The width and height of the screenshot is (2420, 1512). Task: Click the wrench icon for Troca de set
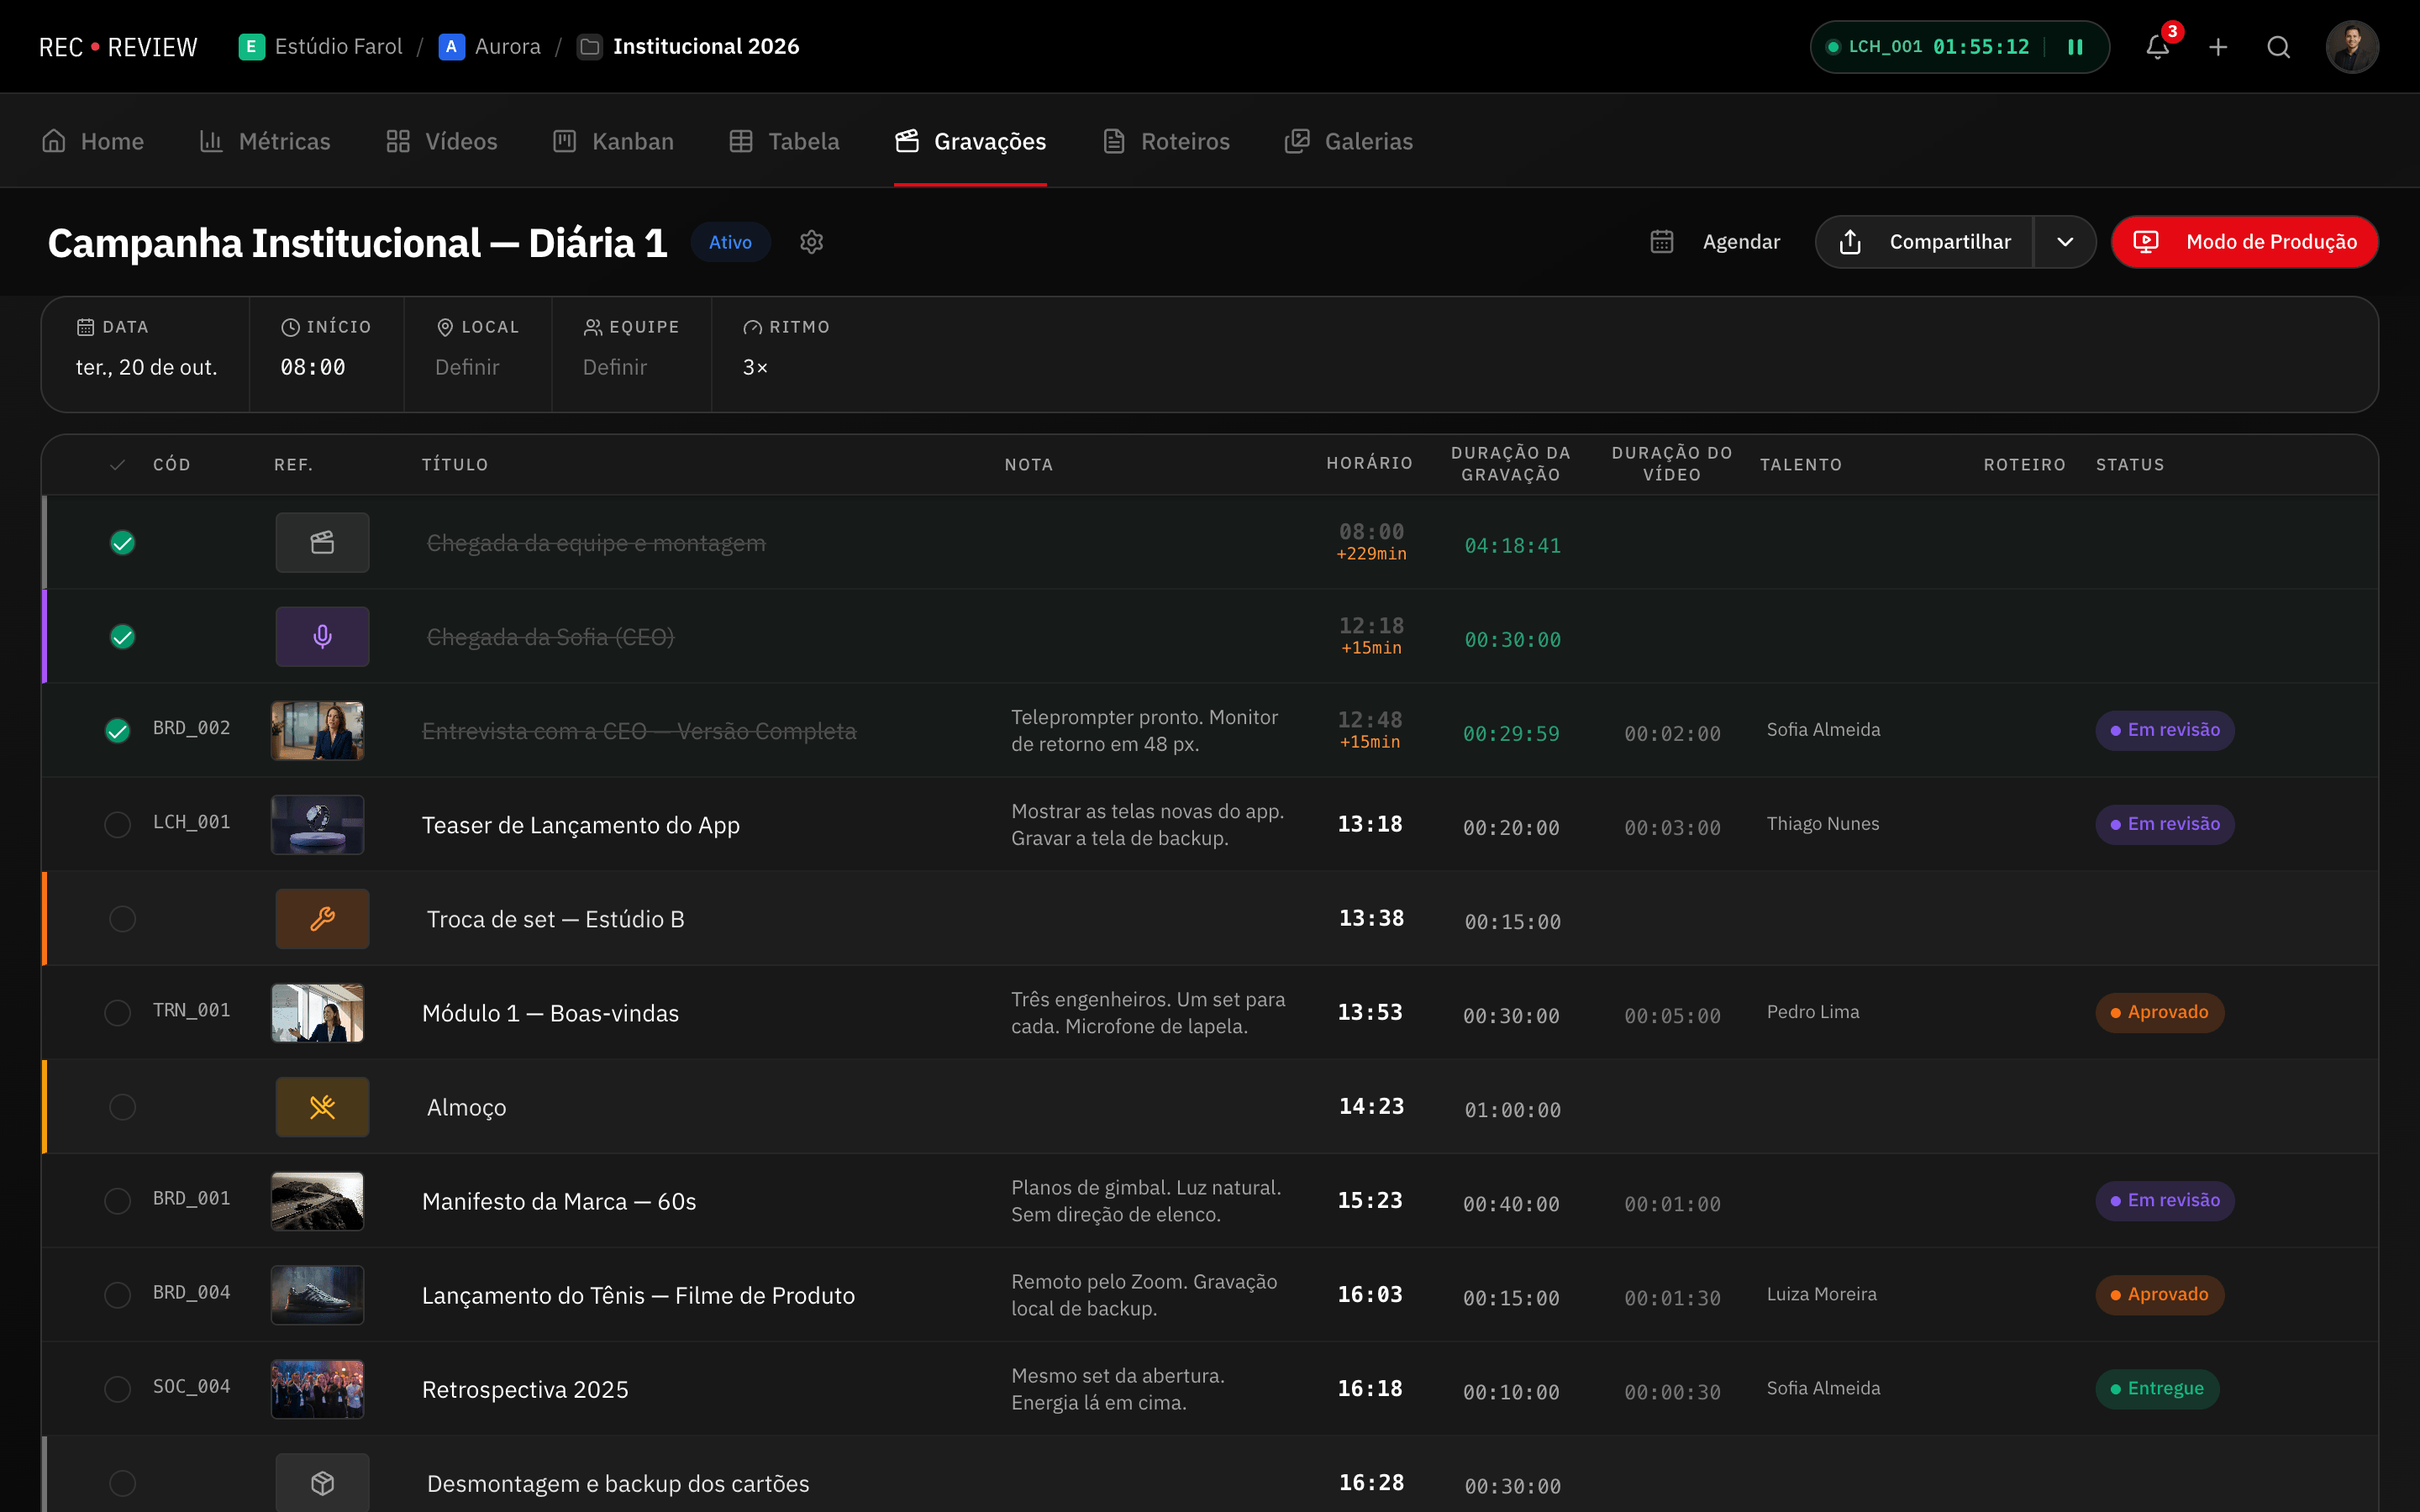point(322,919)
